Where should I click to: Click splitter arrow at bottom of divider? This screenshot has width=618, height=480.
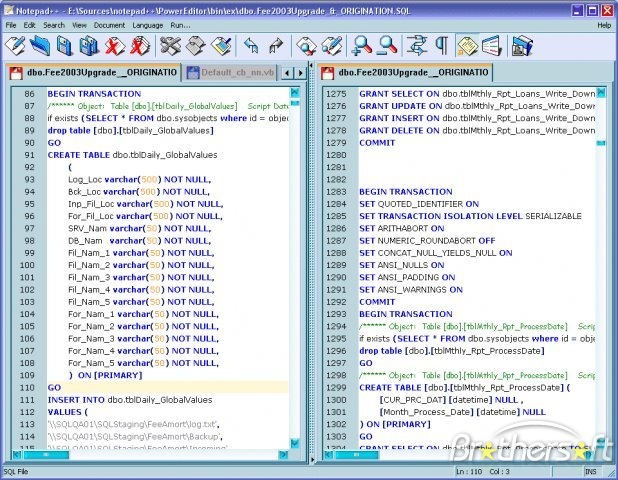point(311,460)
